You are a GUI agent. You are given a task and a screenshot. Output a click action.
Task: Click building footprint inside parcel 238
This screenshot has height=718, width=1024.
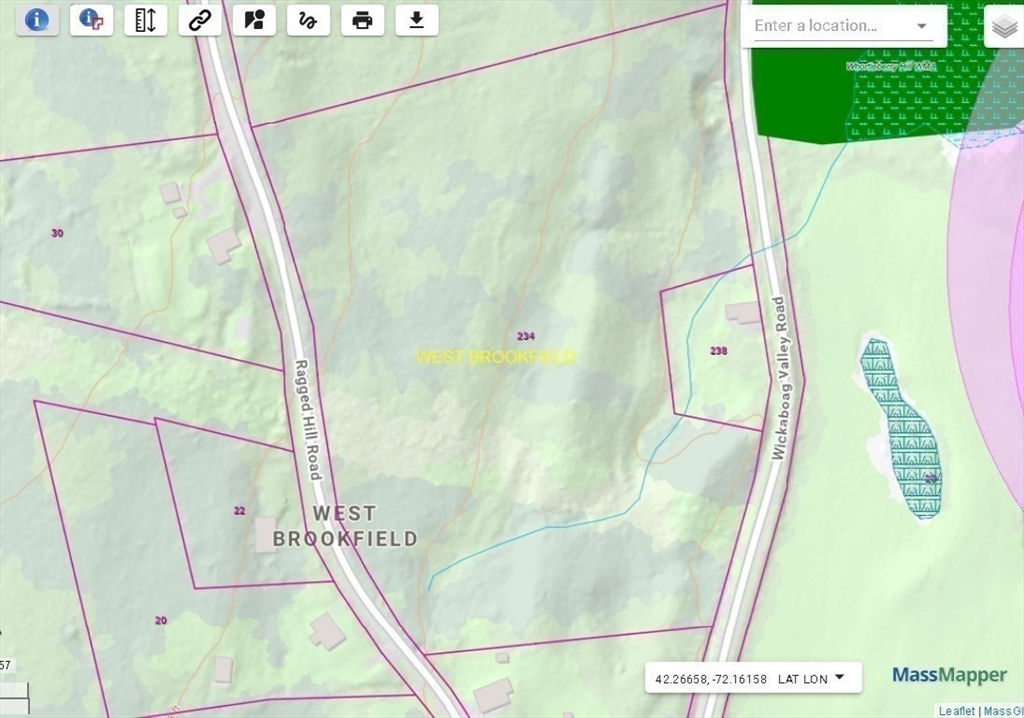pyautogui.click(x=743, y=313)
